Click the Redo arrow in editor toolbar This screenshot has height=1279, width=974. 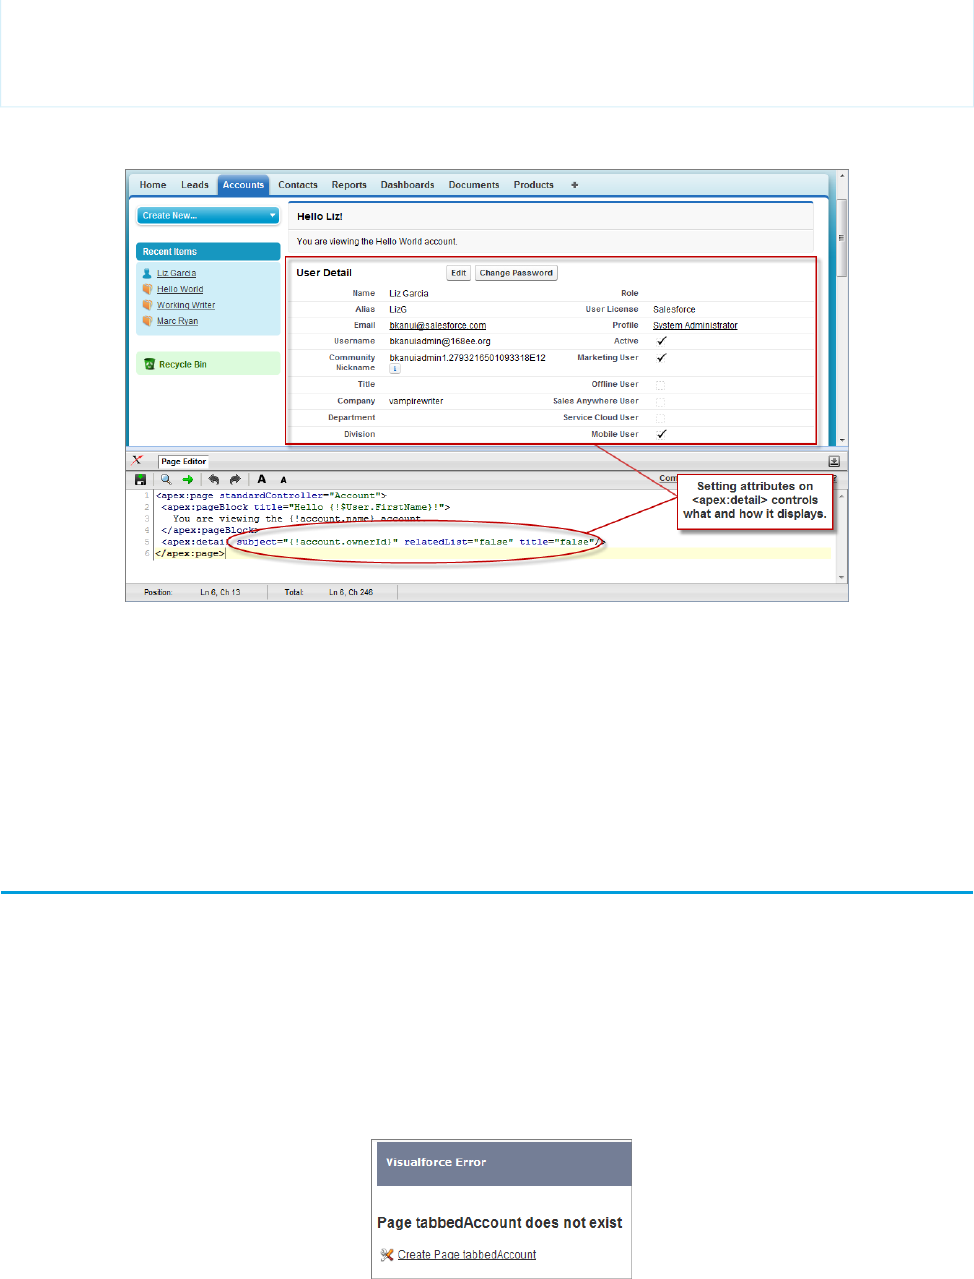click(235, 480)
